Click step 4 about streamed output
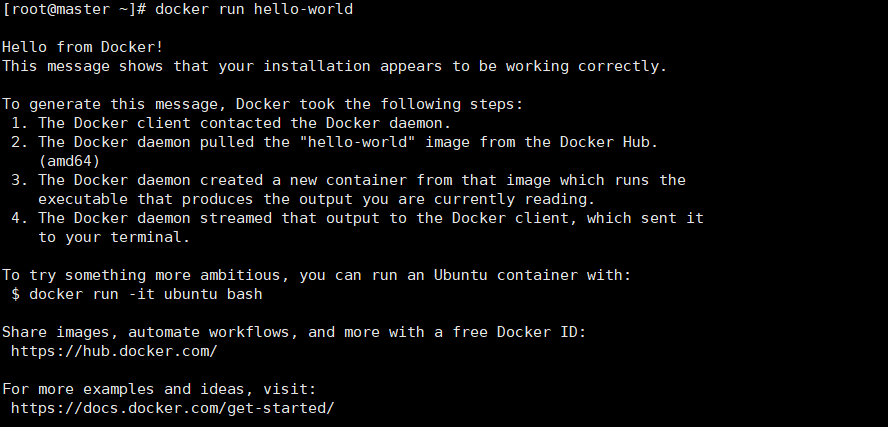 357,218
